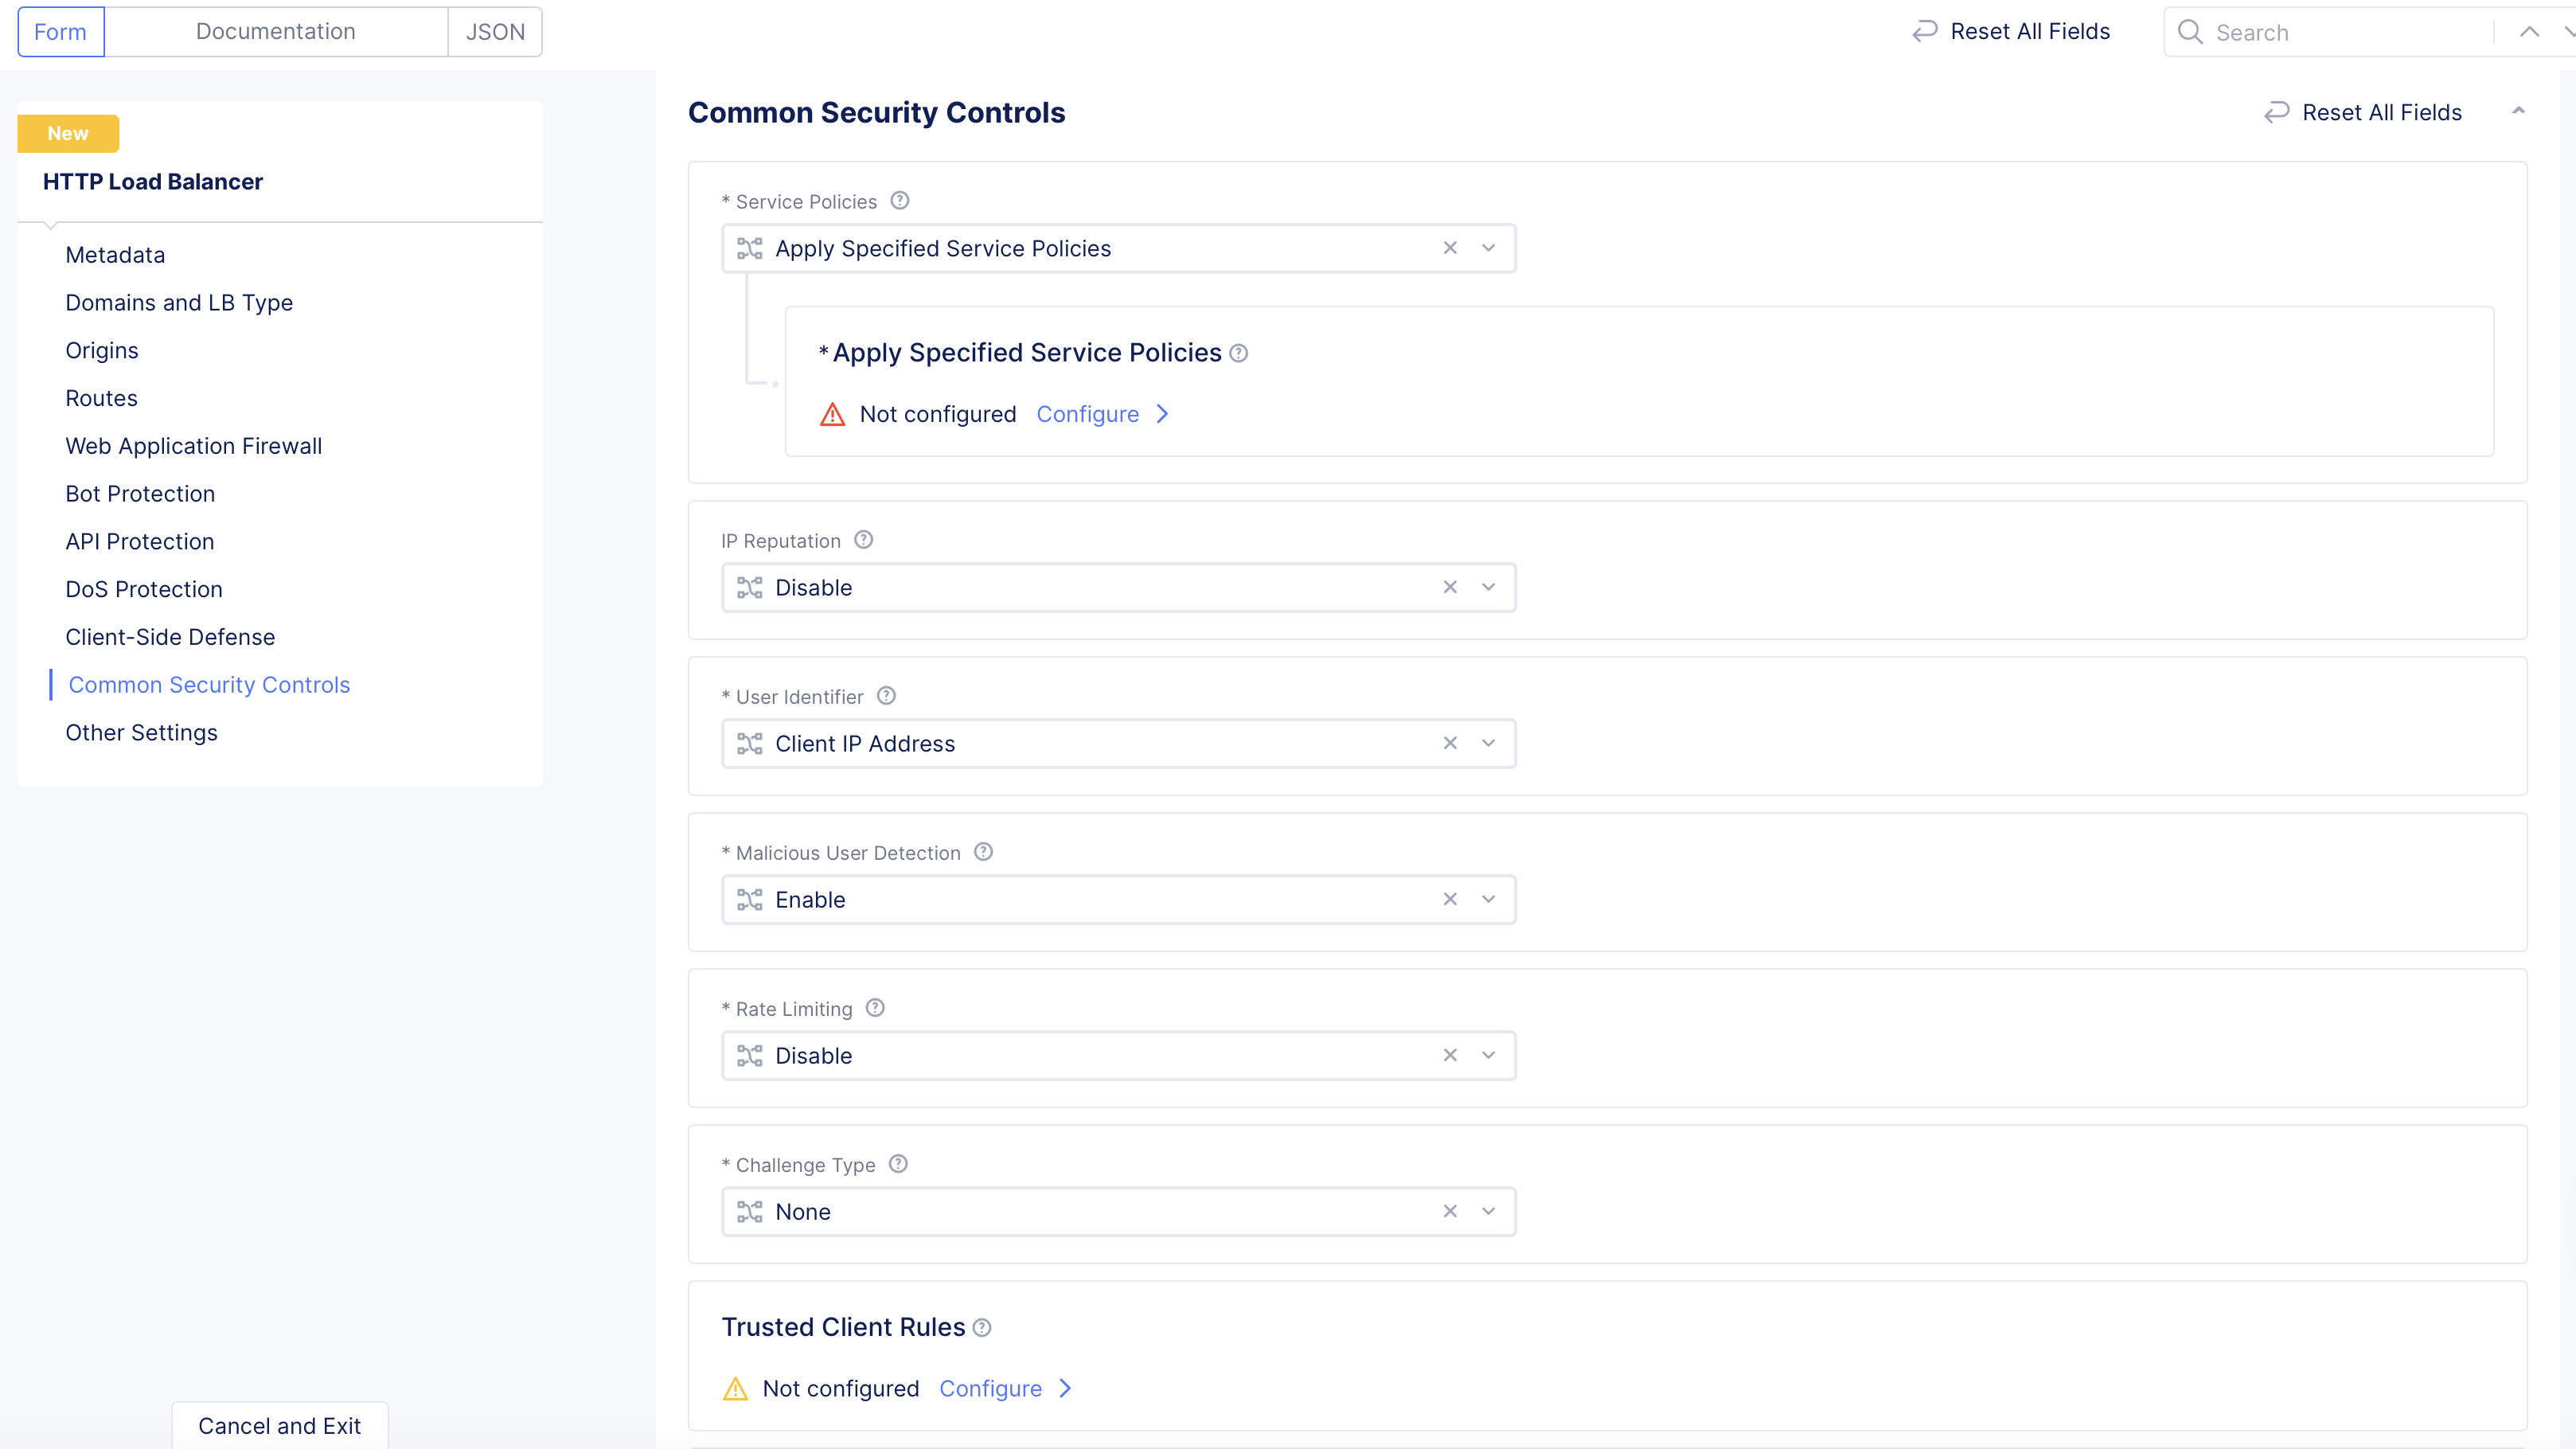Open the Service Policies dropdown
Viewport: 2576px width, 1449px height.
1488,248
